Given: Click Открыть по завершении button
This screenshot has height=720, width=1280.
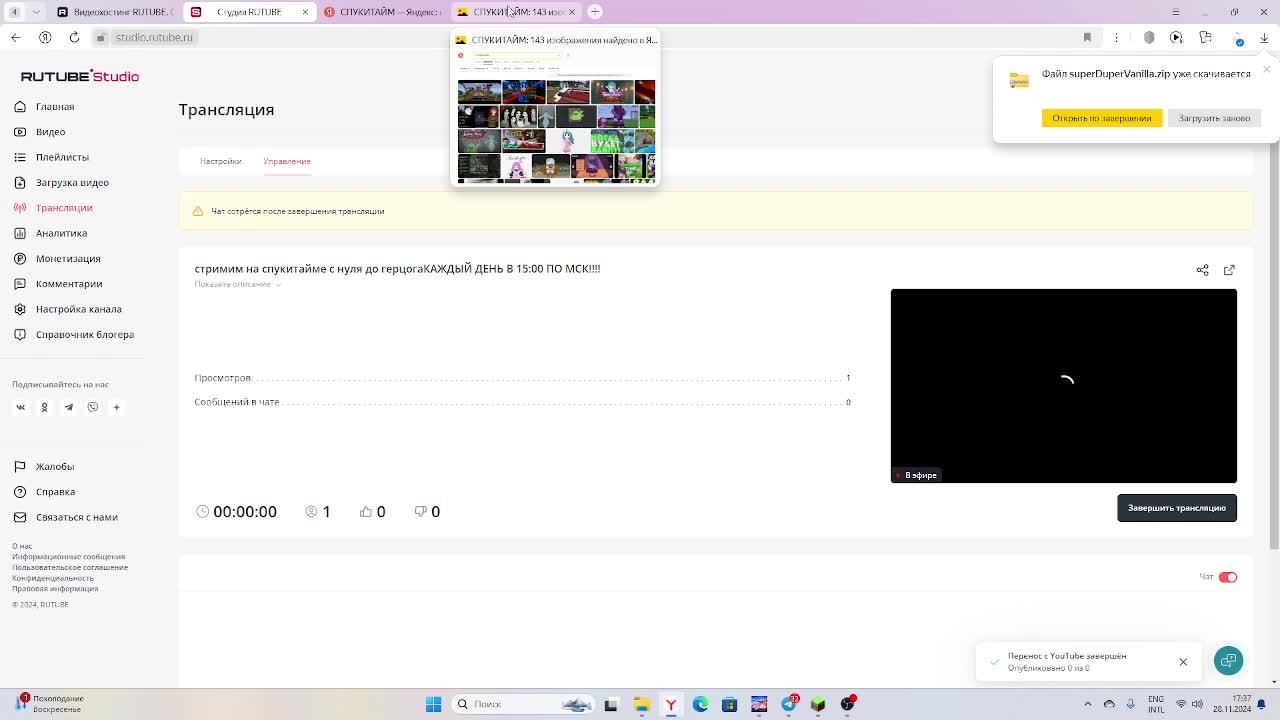Looking at the screenshot, I should (x=1101, y=118).
